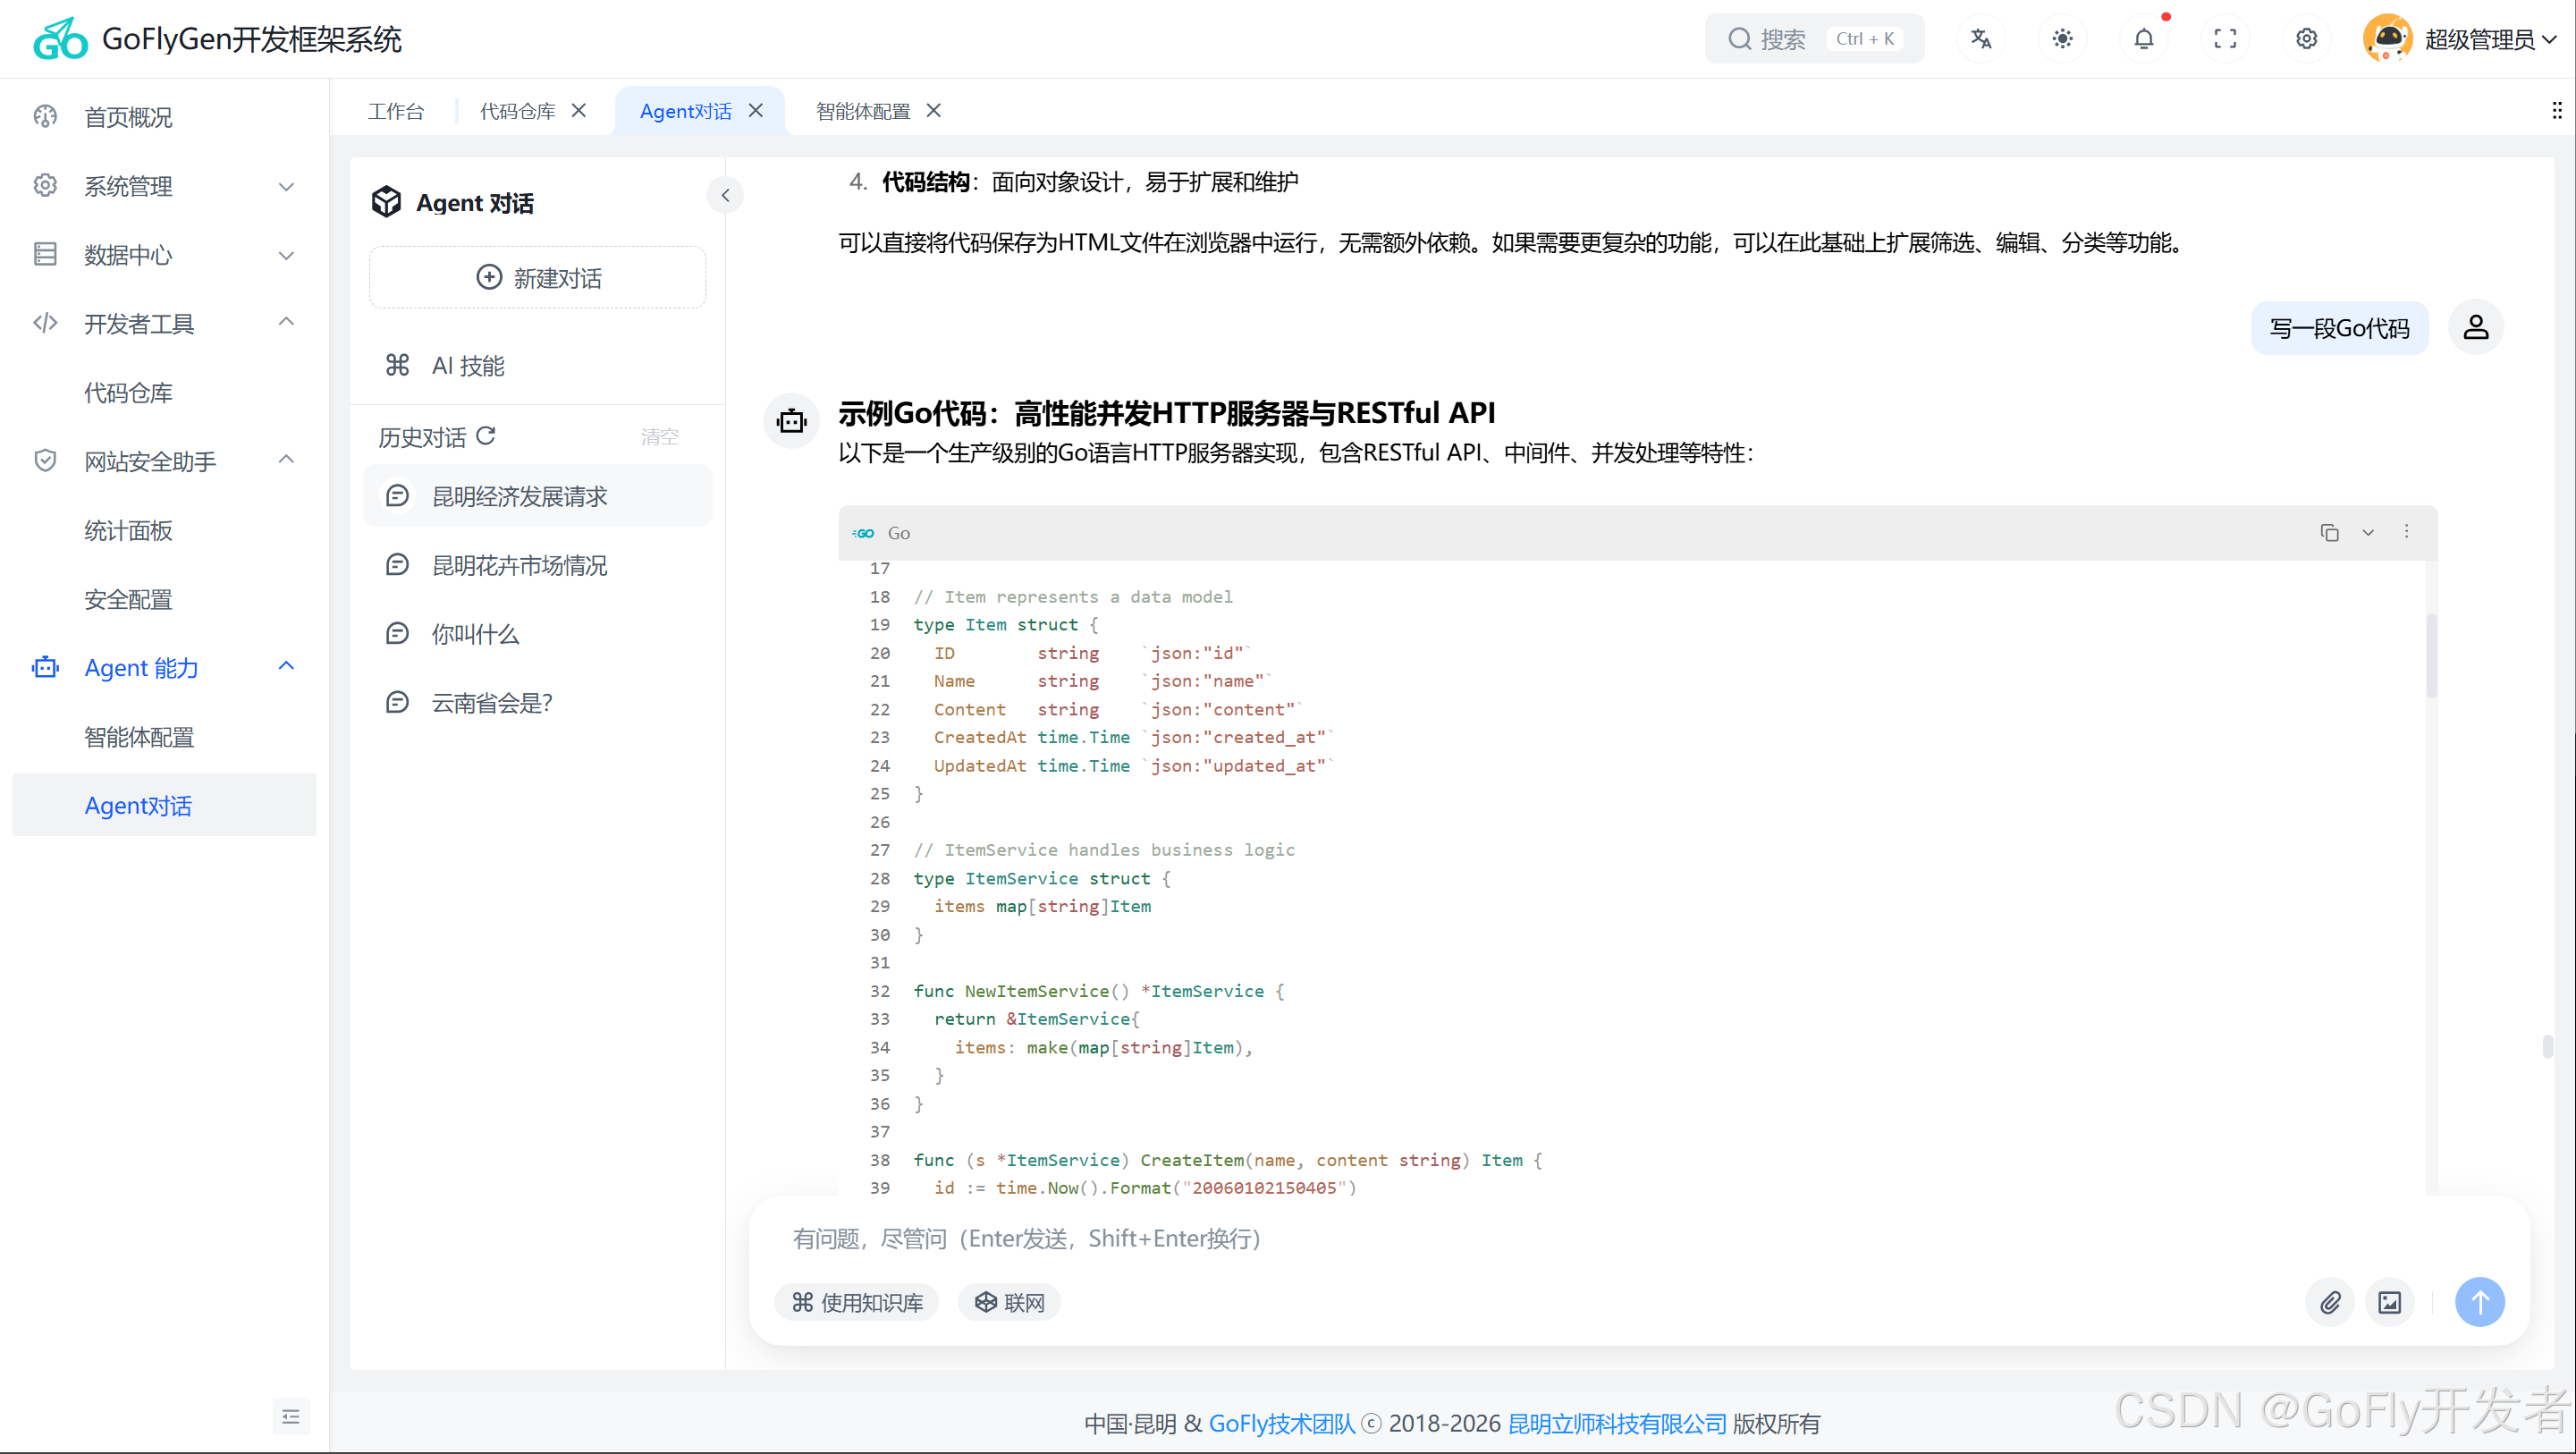The width and height of the screenshot is (2576, 1454).
Task: Collapse the conversation panel arrow
Action: (725, 195)
